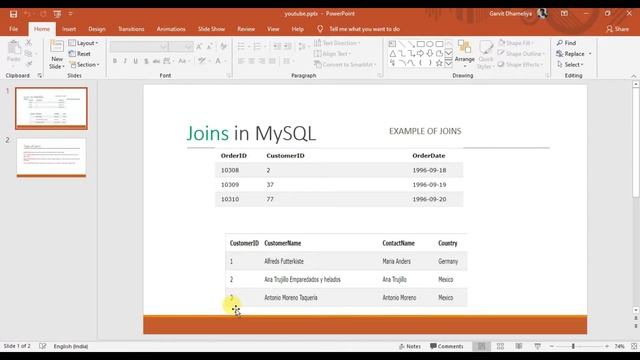The height and width of the screenshot is (360, 640).
Task: Click the Find button
Action: click(x=566, y=43)
